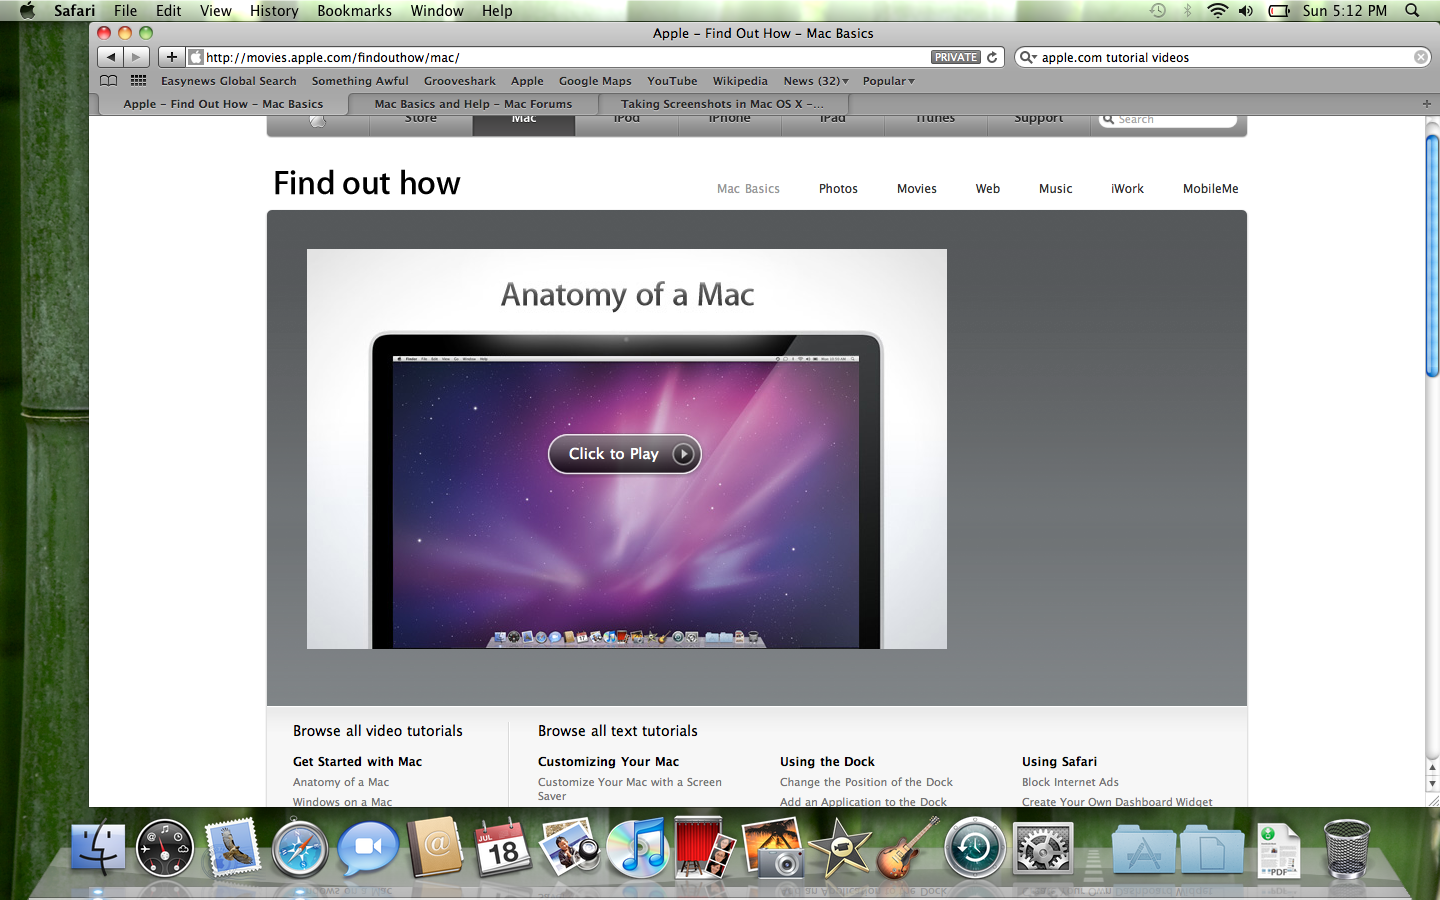
Task: Open System Preferences gear in Dock
Action: click(1043, 849)
